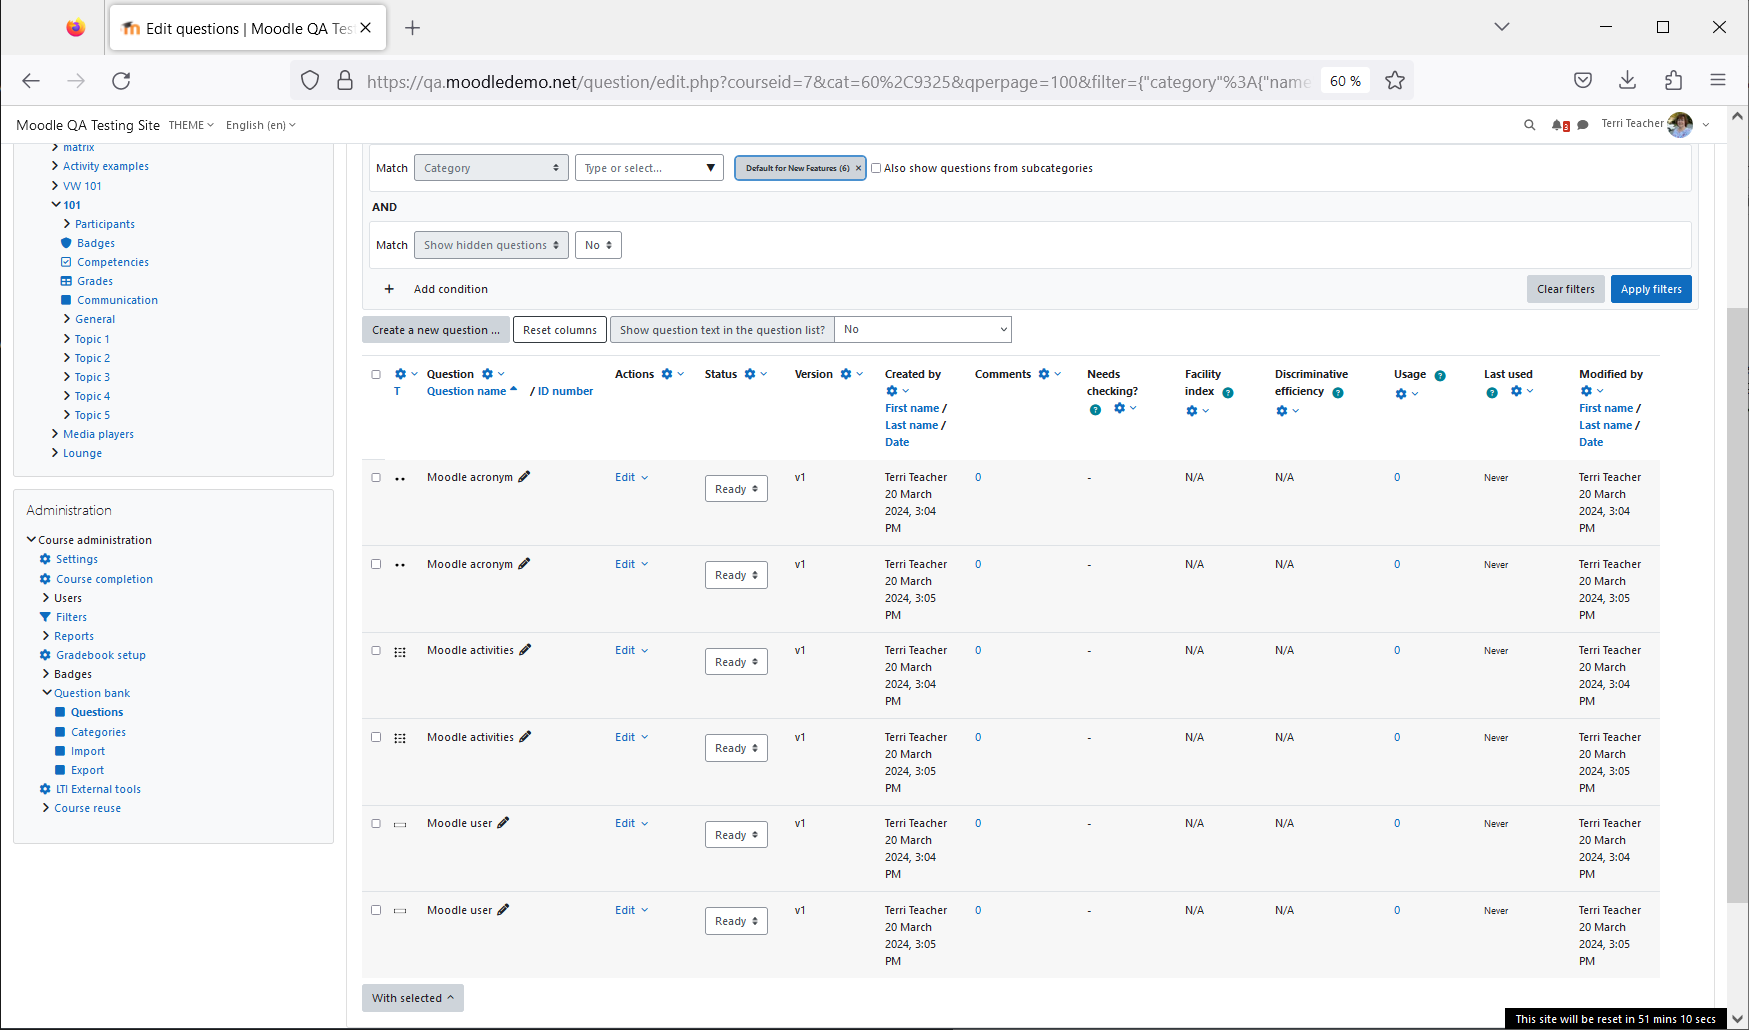Open the English (en) language menu

[261, 125]
